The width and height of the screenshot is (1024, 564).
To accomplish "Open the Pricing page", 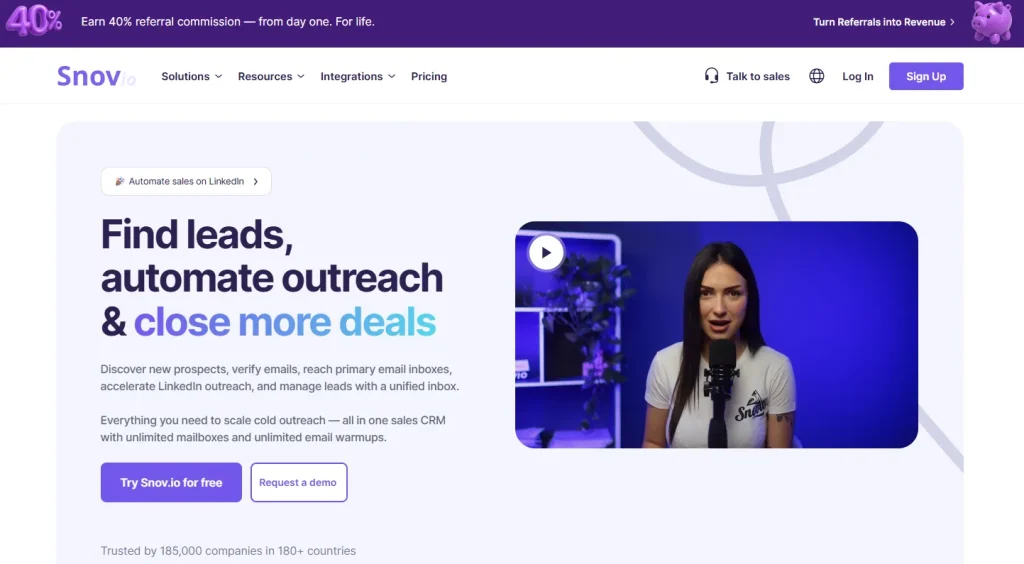I will tap(429, 76).
